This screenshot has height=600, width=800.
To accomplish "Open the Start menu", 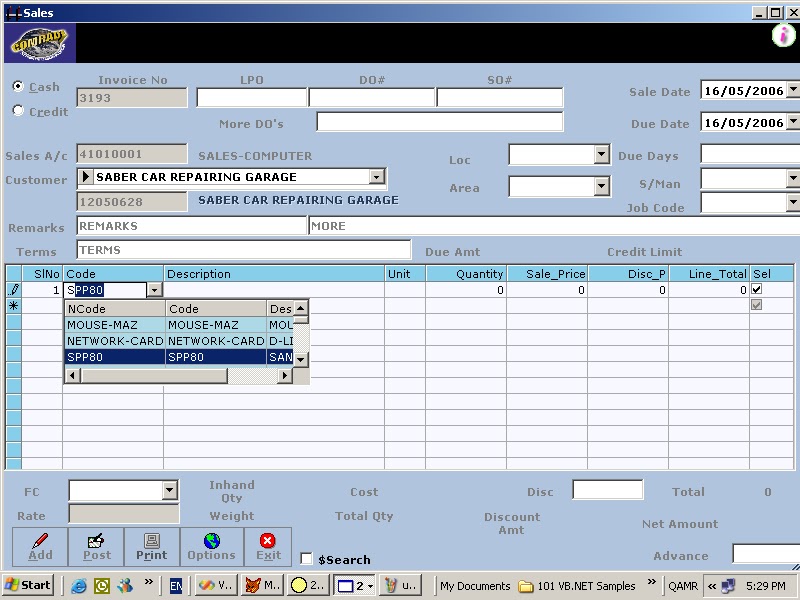I will click(x=25, y=585).
